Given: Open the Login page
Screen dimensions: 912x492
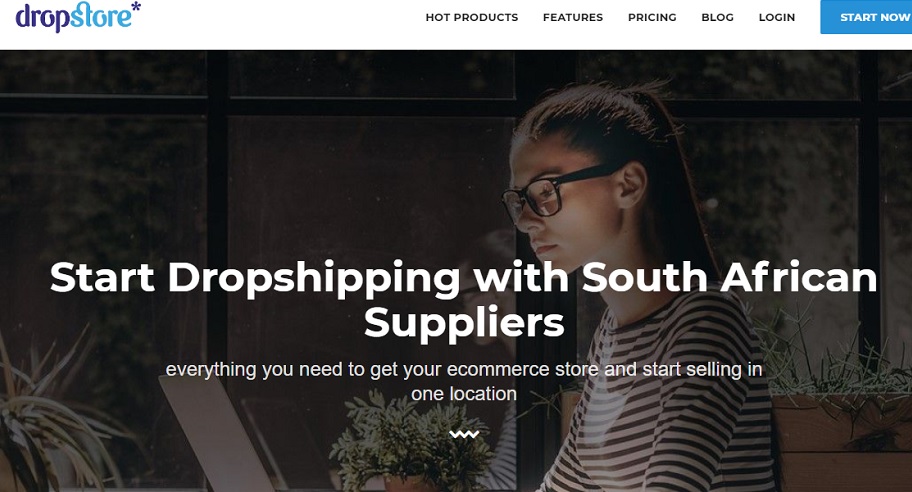Looking at the screenshot, I should (776, 17).
